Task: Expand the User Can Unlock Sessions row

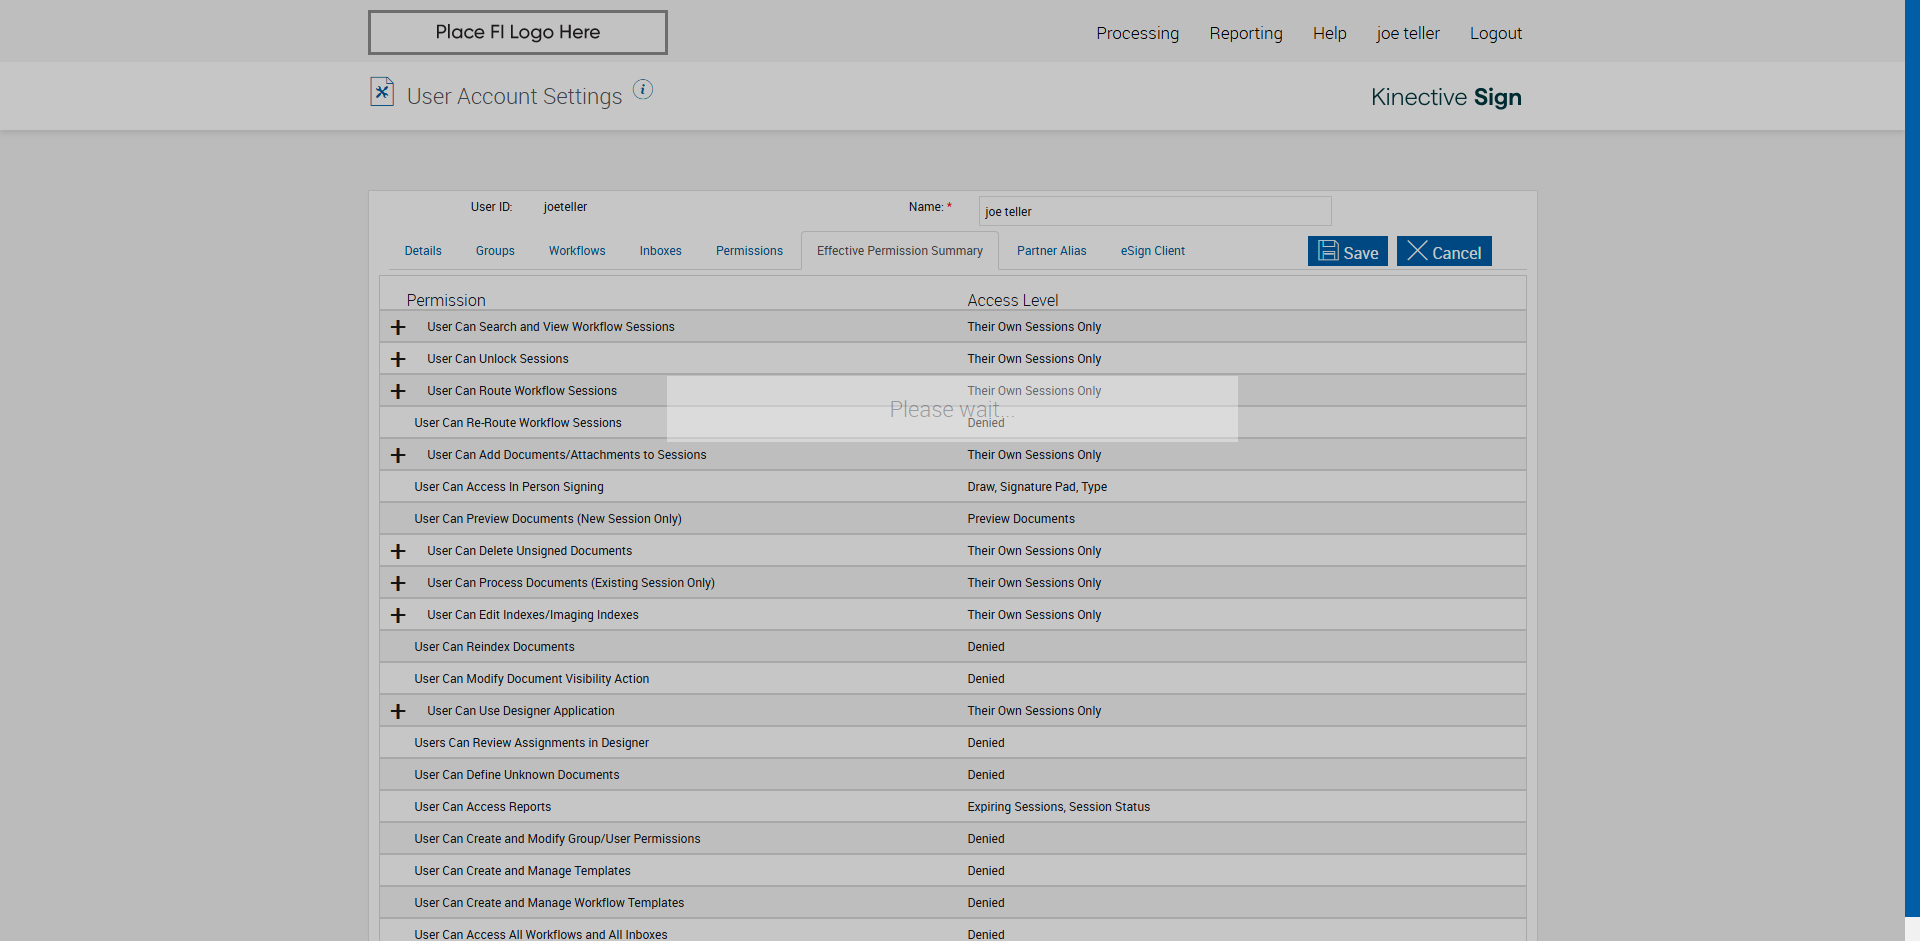Action: 398,360
